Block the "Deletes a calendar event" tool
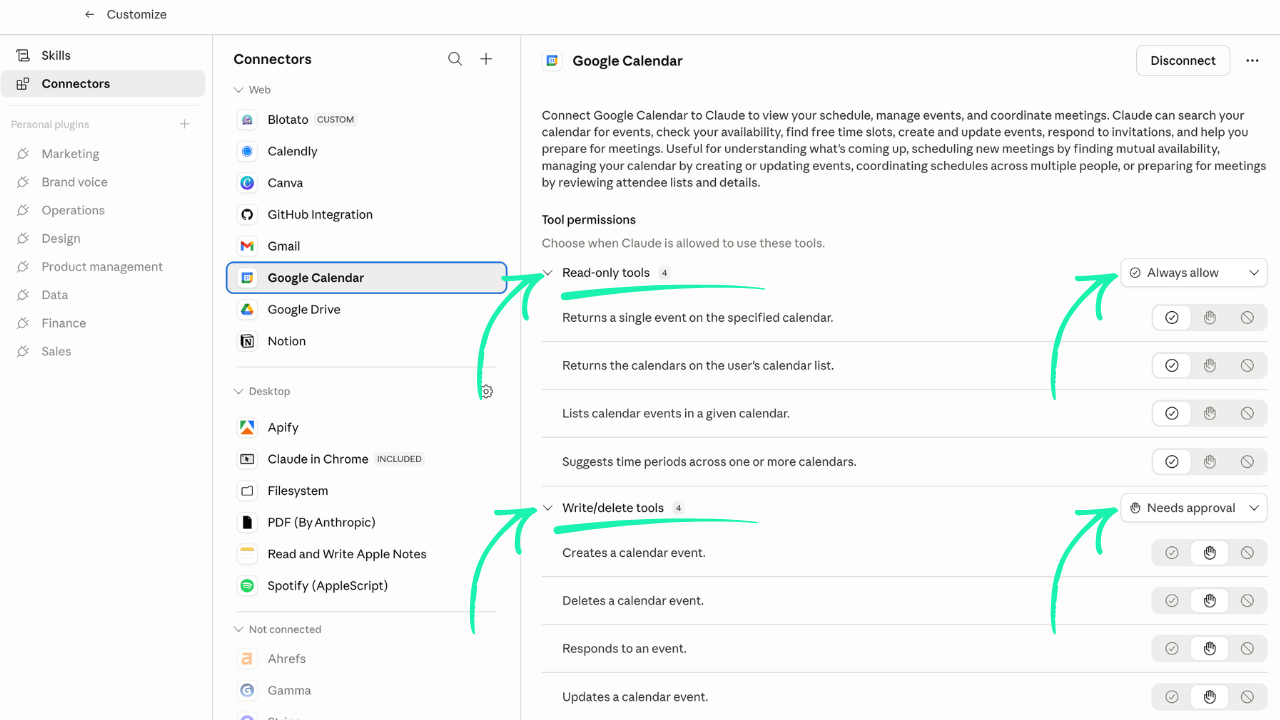This screenshot has width=1280, height=720. pos(1247,601)
